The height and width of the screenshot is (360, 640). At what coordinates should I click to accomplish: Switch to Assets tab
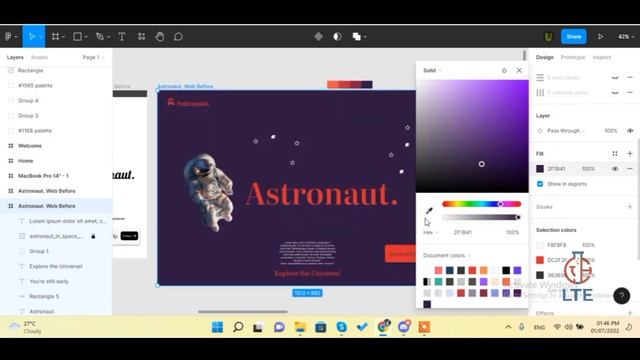click(39, 57)
